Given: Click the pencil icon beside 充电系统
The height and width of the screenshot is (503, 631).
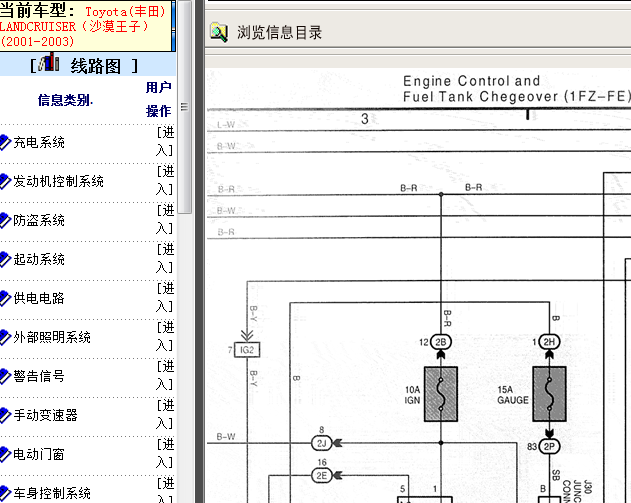Looking at the screenshot, I should pos(5,142).
